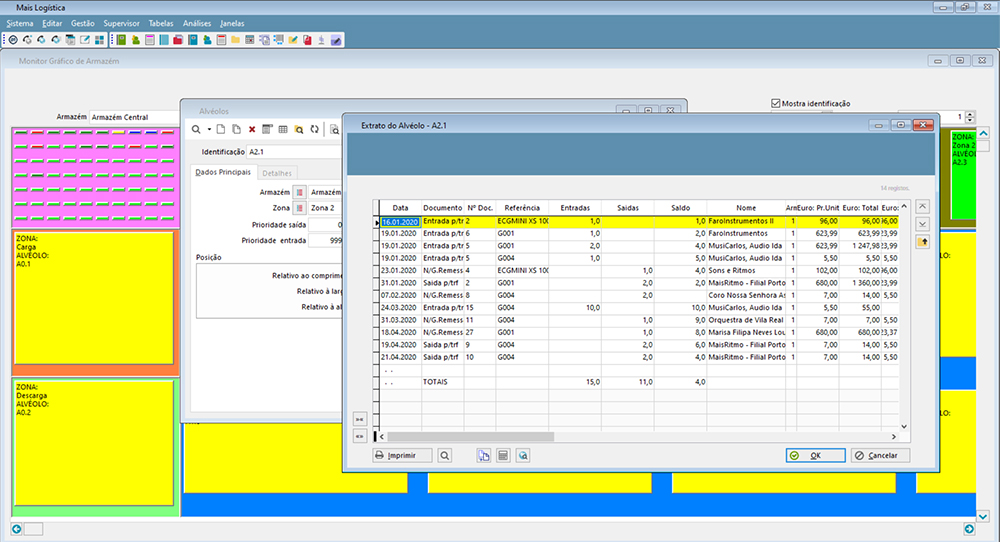This screenshot has width=1000, height=542.
Task: Open the Gestão menu
Action: [x=82, y=24]
